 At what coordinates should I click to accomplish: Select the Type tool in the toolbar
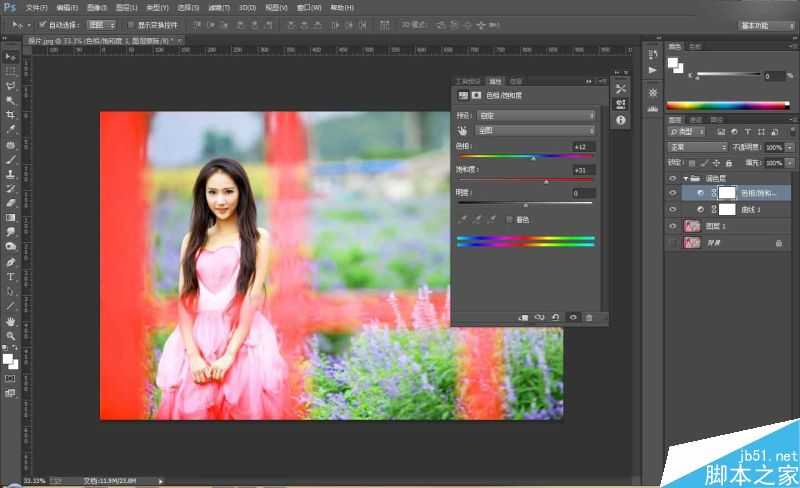(x=11, y=276)
